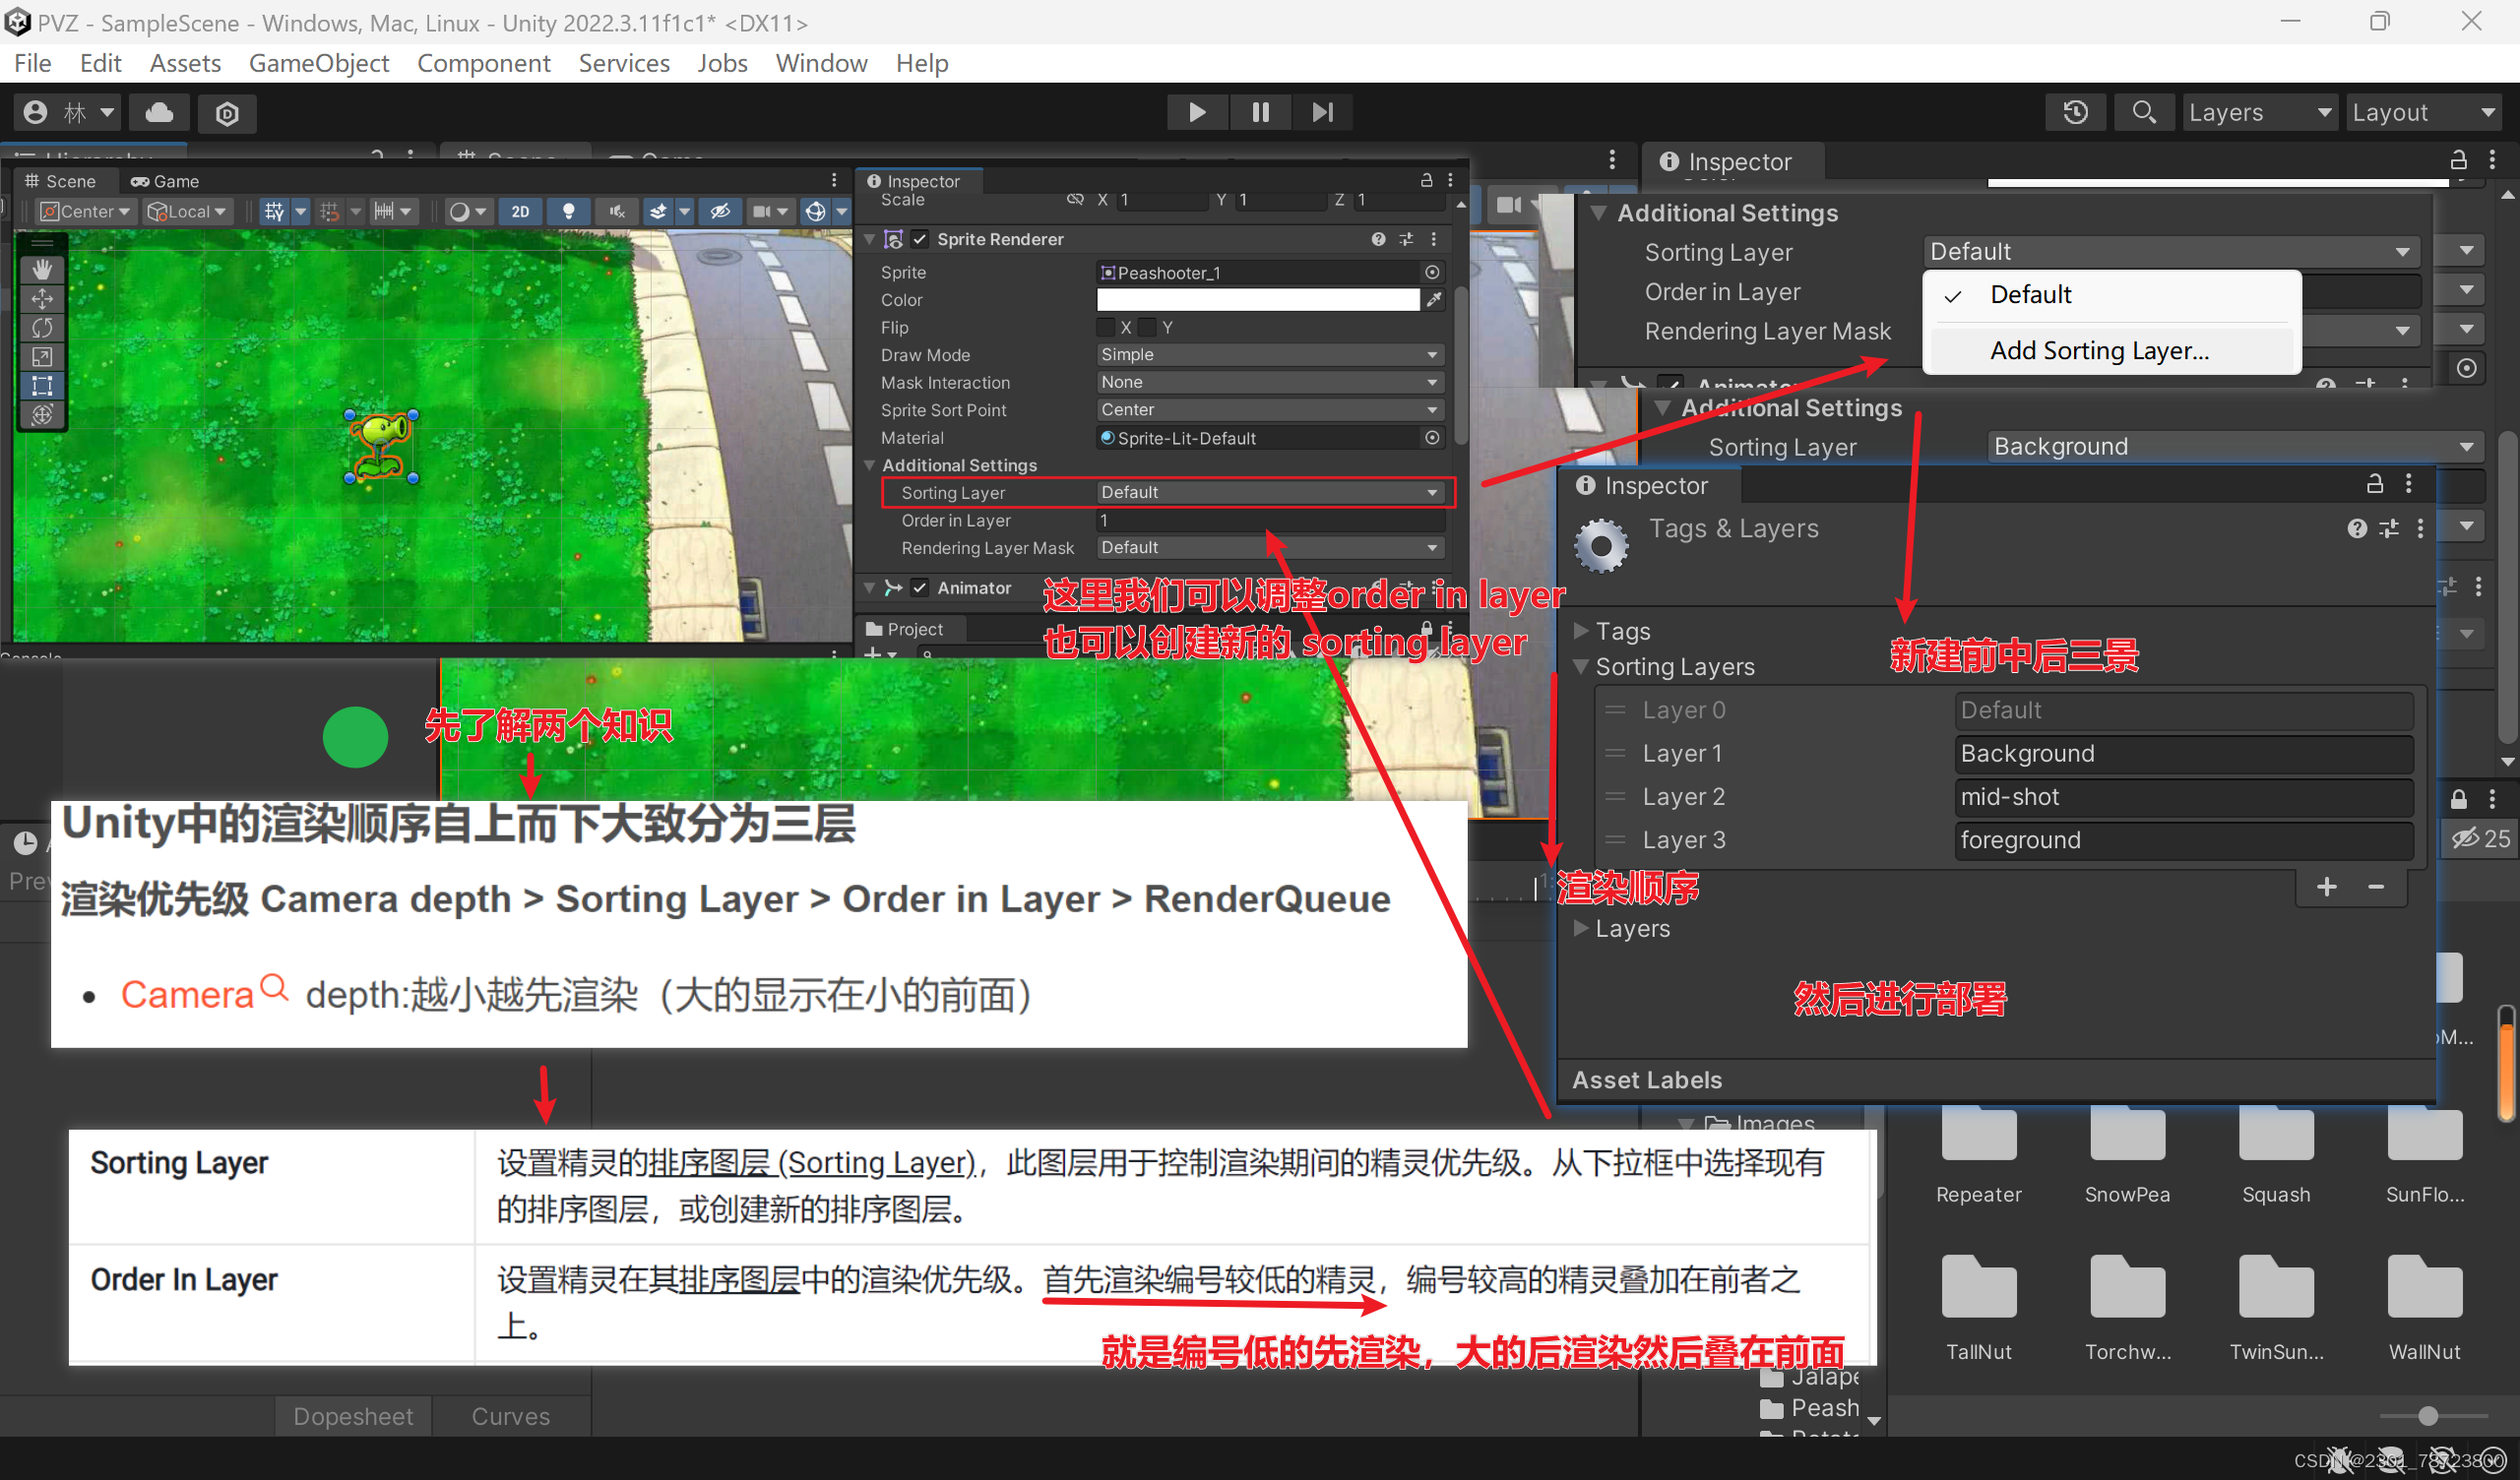Toggle Sprite Renderer enabled checkbox
This screenshot has height=1480, width=2520.
(x=920, y=239)
